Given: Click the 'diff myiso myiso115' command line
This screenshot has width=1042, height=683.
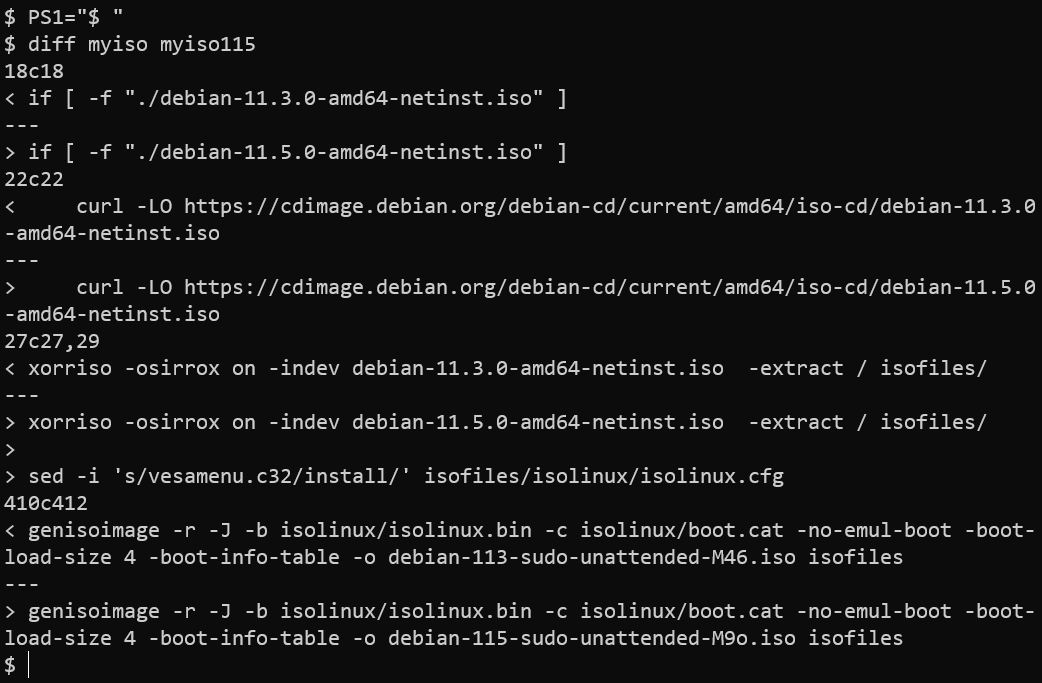Looking at the screenshot, I should [x=130, y=45].
